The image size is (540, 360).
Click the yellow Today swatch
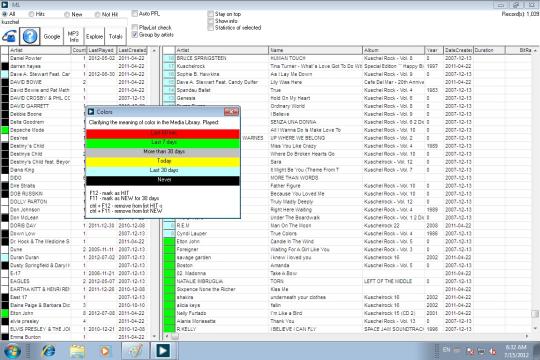pyautogui.click(x=163, y=161)
